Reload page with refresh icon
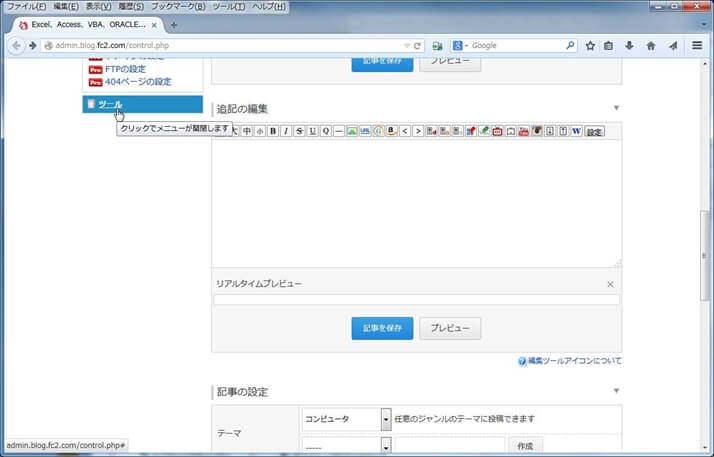 [x=417, y=46]
